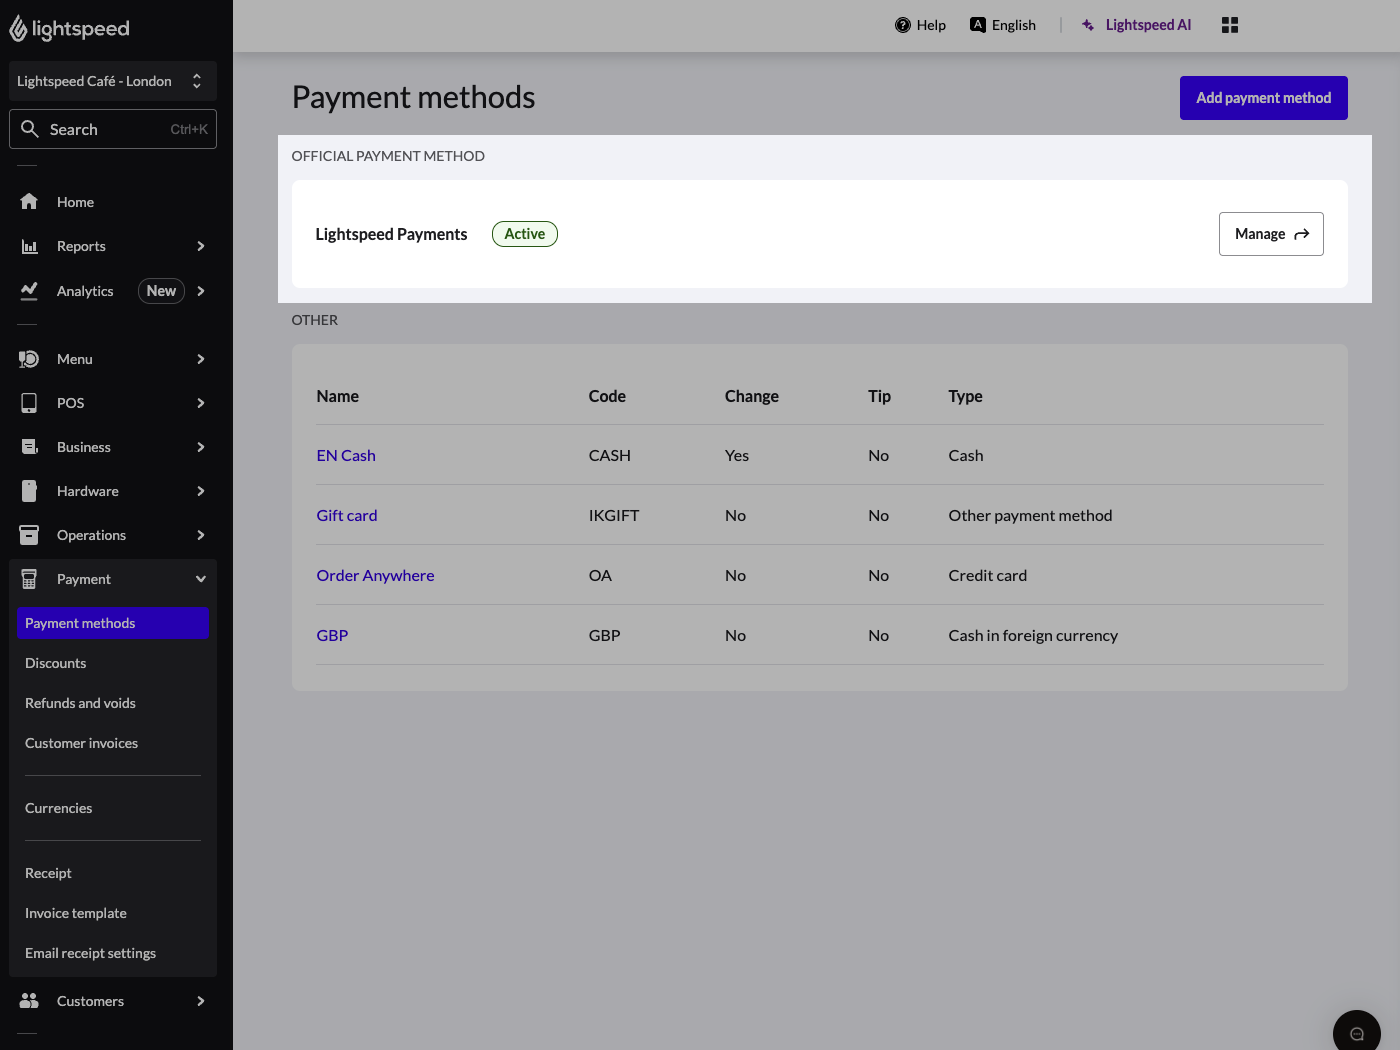
Task: Open the Lightspeed Café - London location selector
Action: pyautogui.click(x=112, y=80)
